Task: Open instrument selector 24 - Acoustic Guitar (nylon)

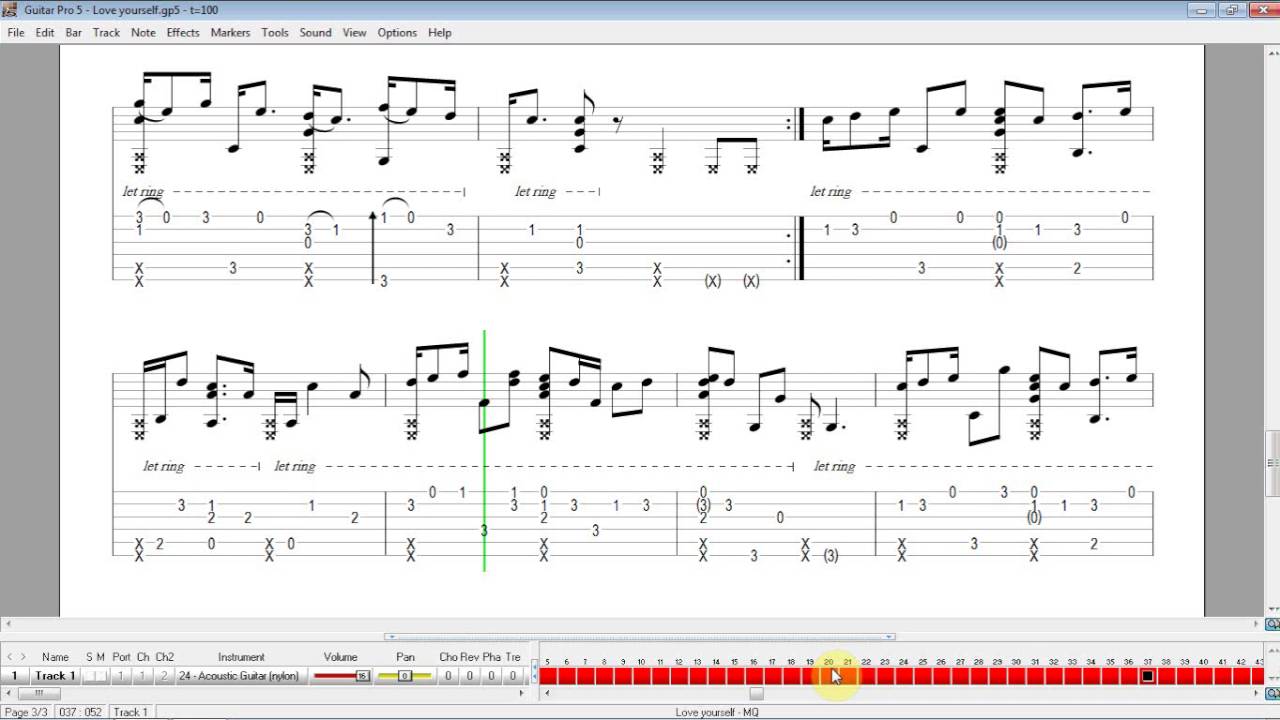Action: [241, 676]
